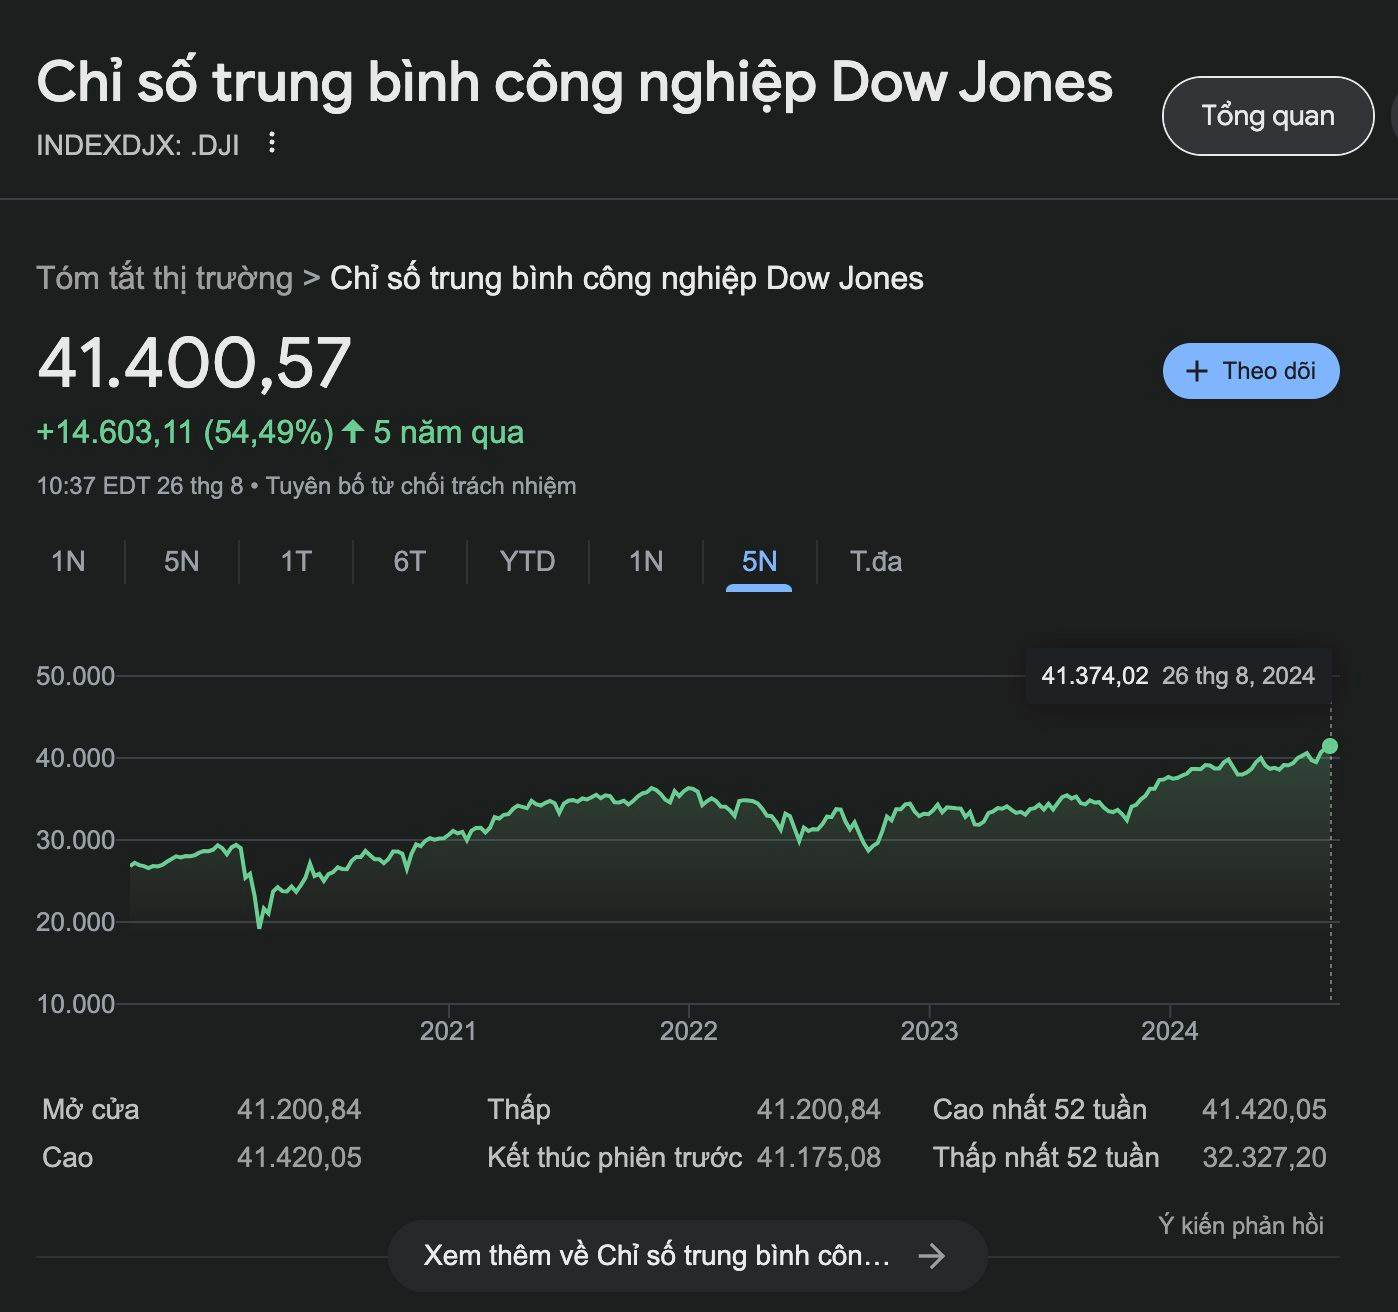Select the active 5N five-year tab
Viewport: 1398px width, 1312px height.
coord(759,561)
